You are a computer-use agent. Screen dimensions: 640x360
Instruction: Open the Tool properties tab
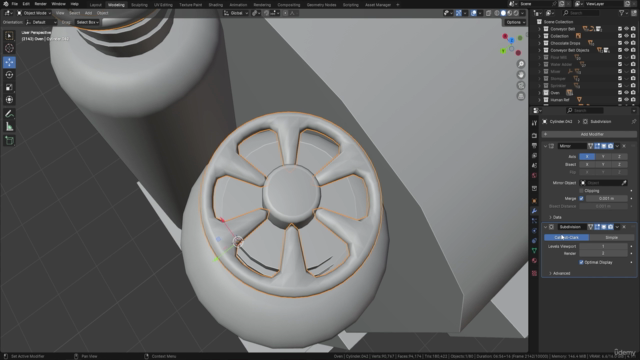coord(534,123)
